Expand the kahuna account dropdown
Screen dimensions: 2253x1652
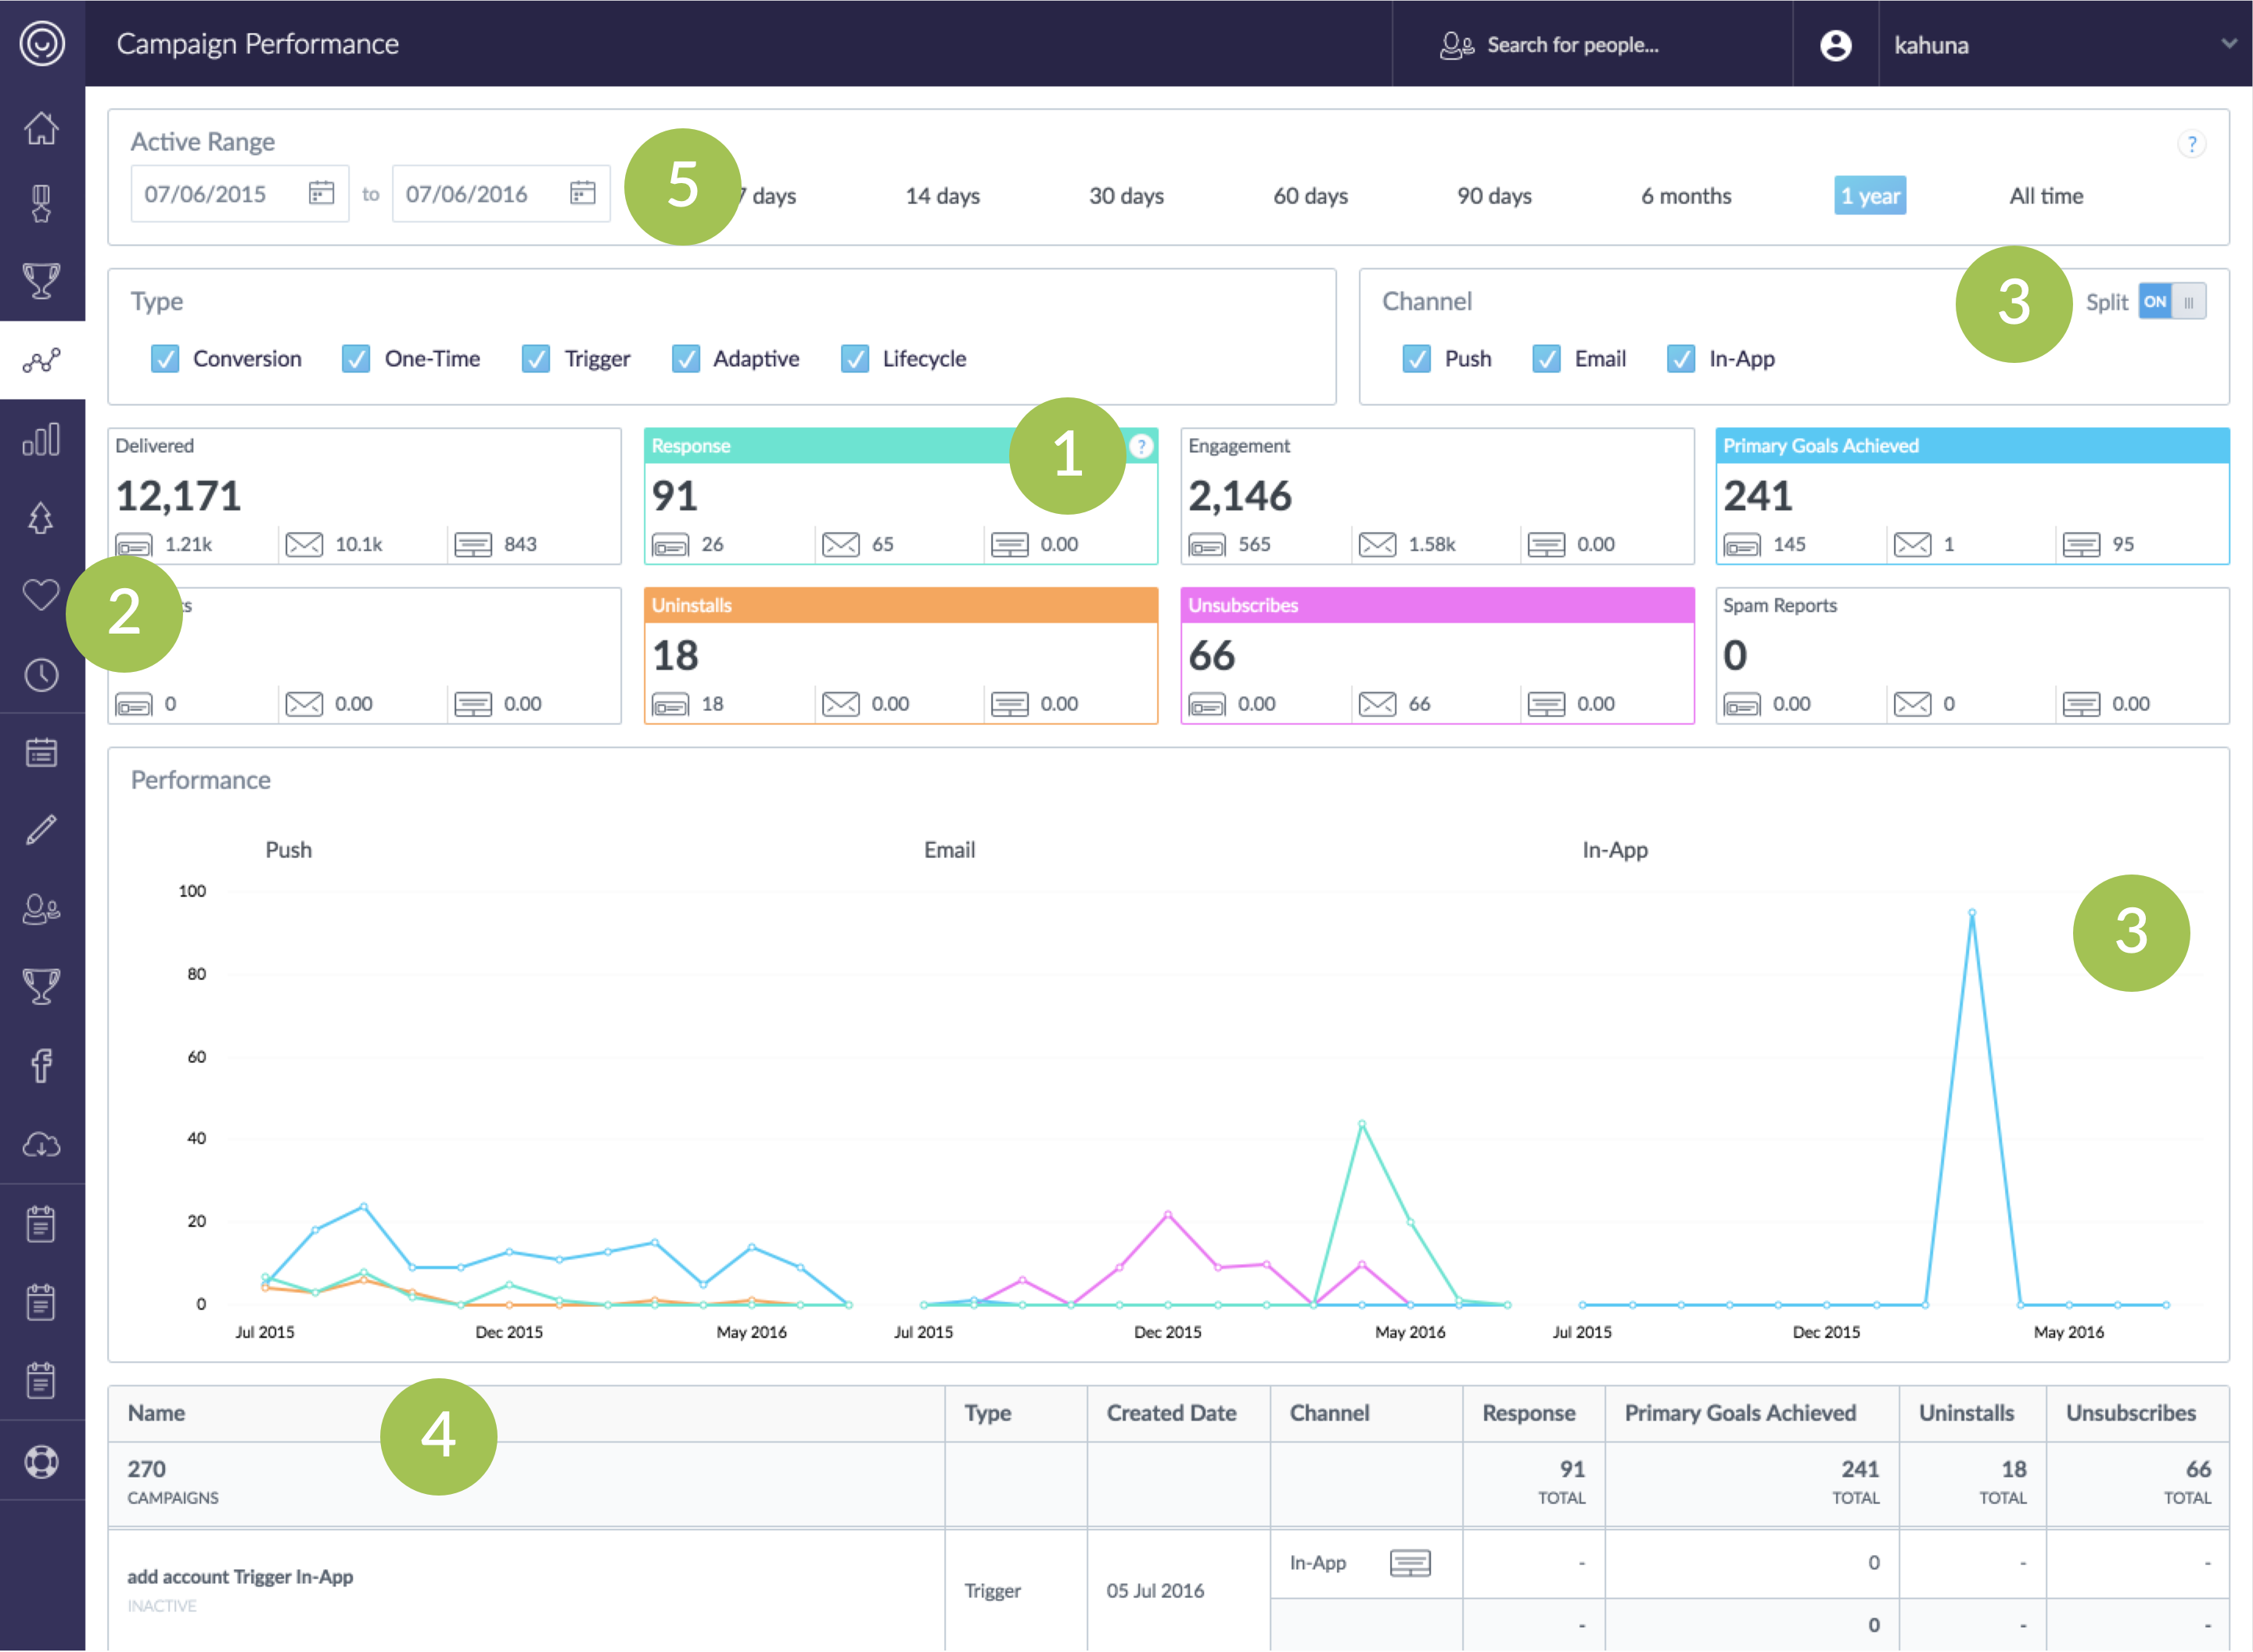(x=2228, y=44)
